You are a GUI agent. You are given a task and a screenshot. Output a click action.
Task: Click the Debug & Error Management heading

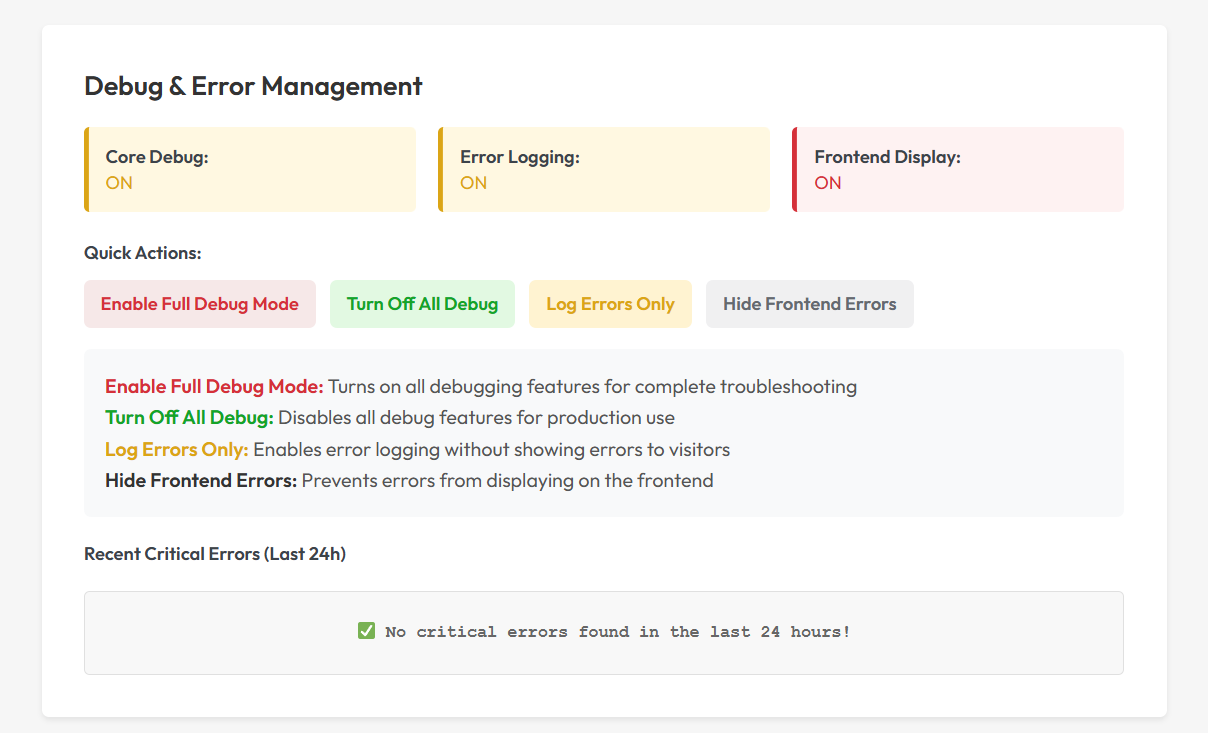(253, 86)
